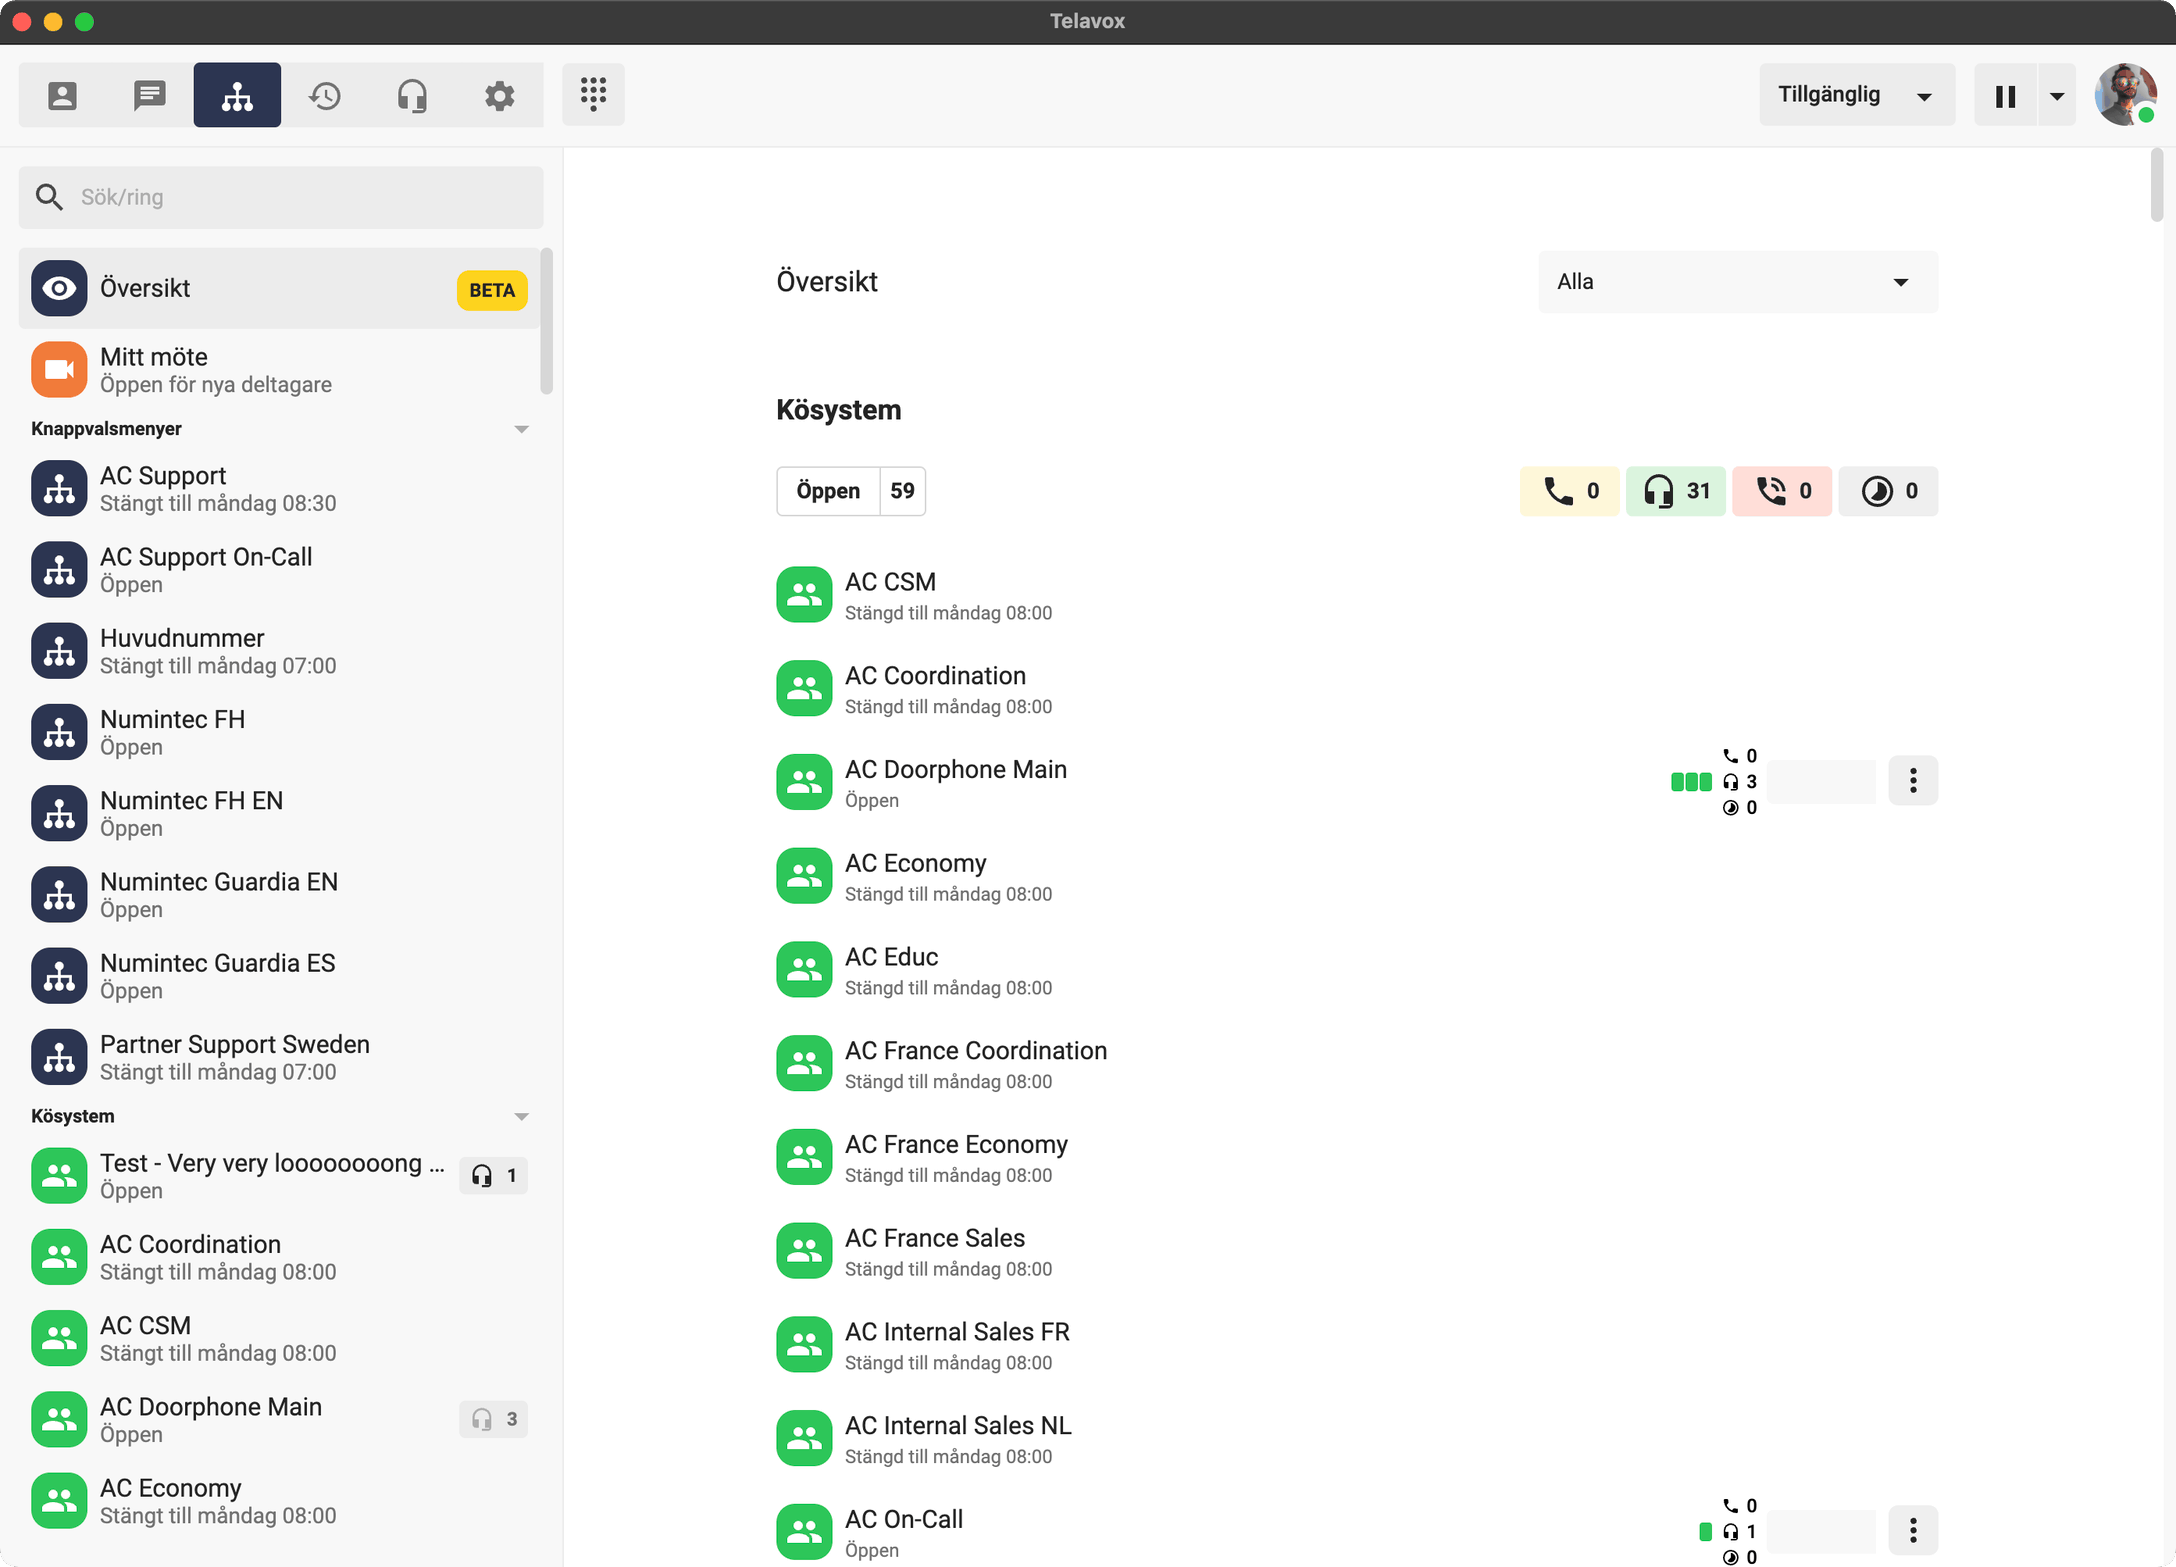The image size is (2176, 1567).
Task: Click the green logged-in agents 31 indicator
Action: 1675,491
